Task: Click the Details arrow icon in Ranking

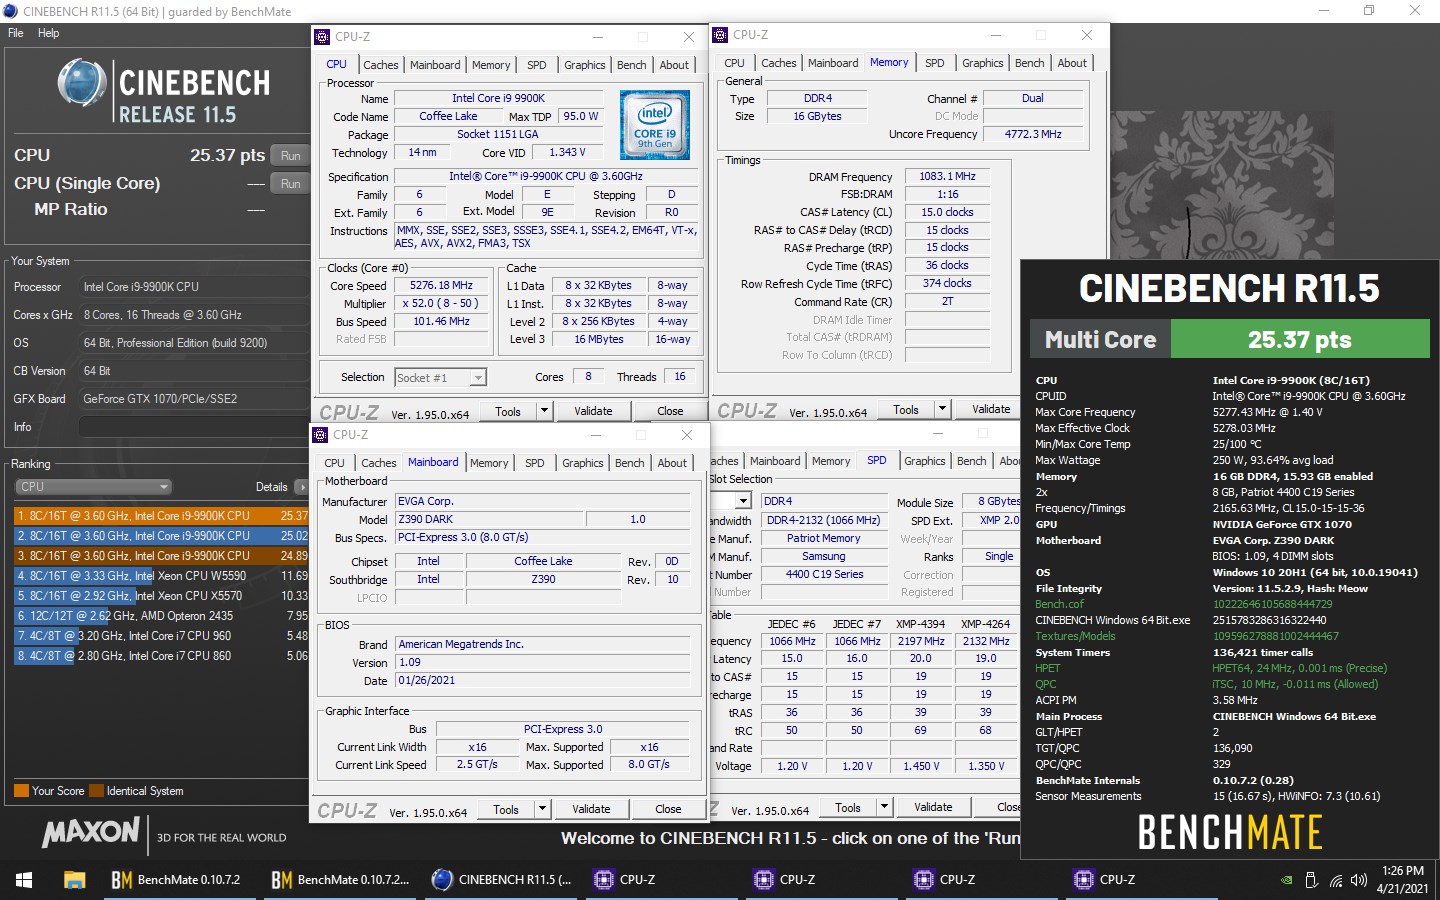Action: coord(301,487)
